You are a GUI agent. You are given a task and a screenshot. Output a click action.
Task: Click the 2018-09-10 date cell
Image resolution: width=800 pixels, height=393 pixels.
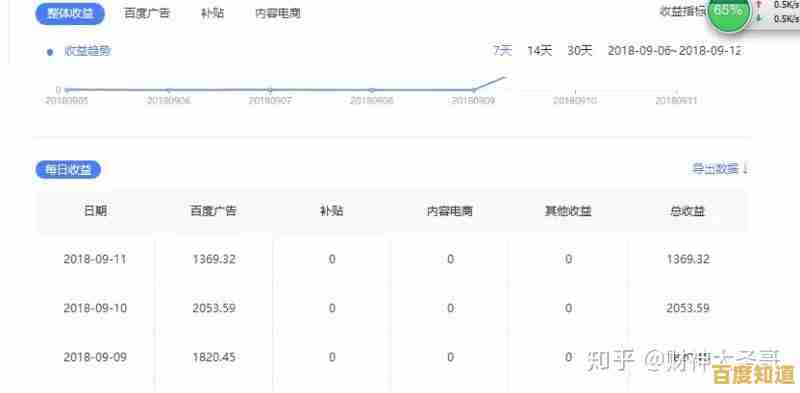[95, 308]
